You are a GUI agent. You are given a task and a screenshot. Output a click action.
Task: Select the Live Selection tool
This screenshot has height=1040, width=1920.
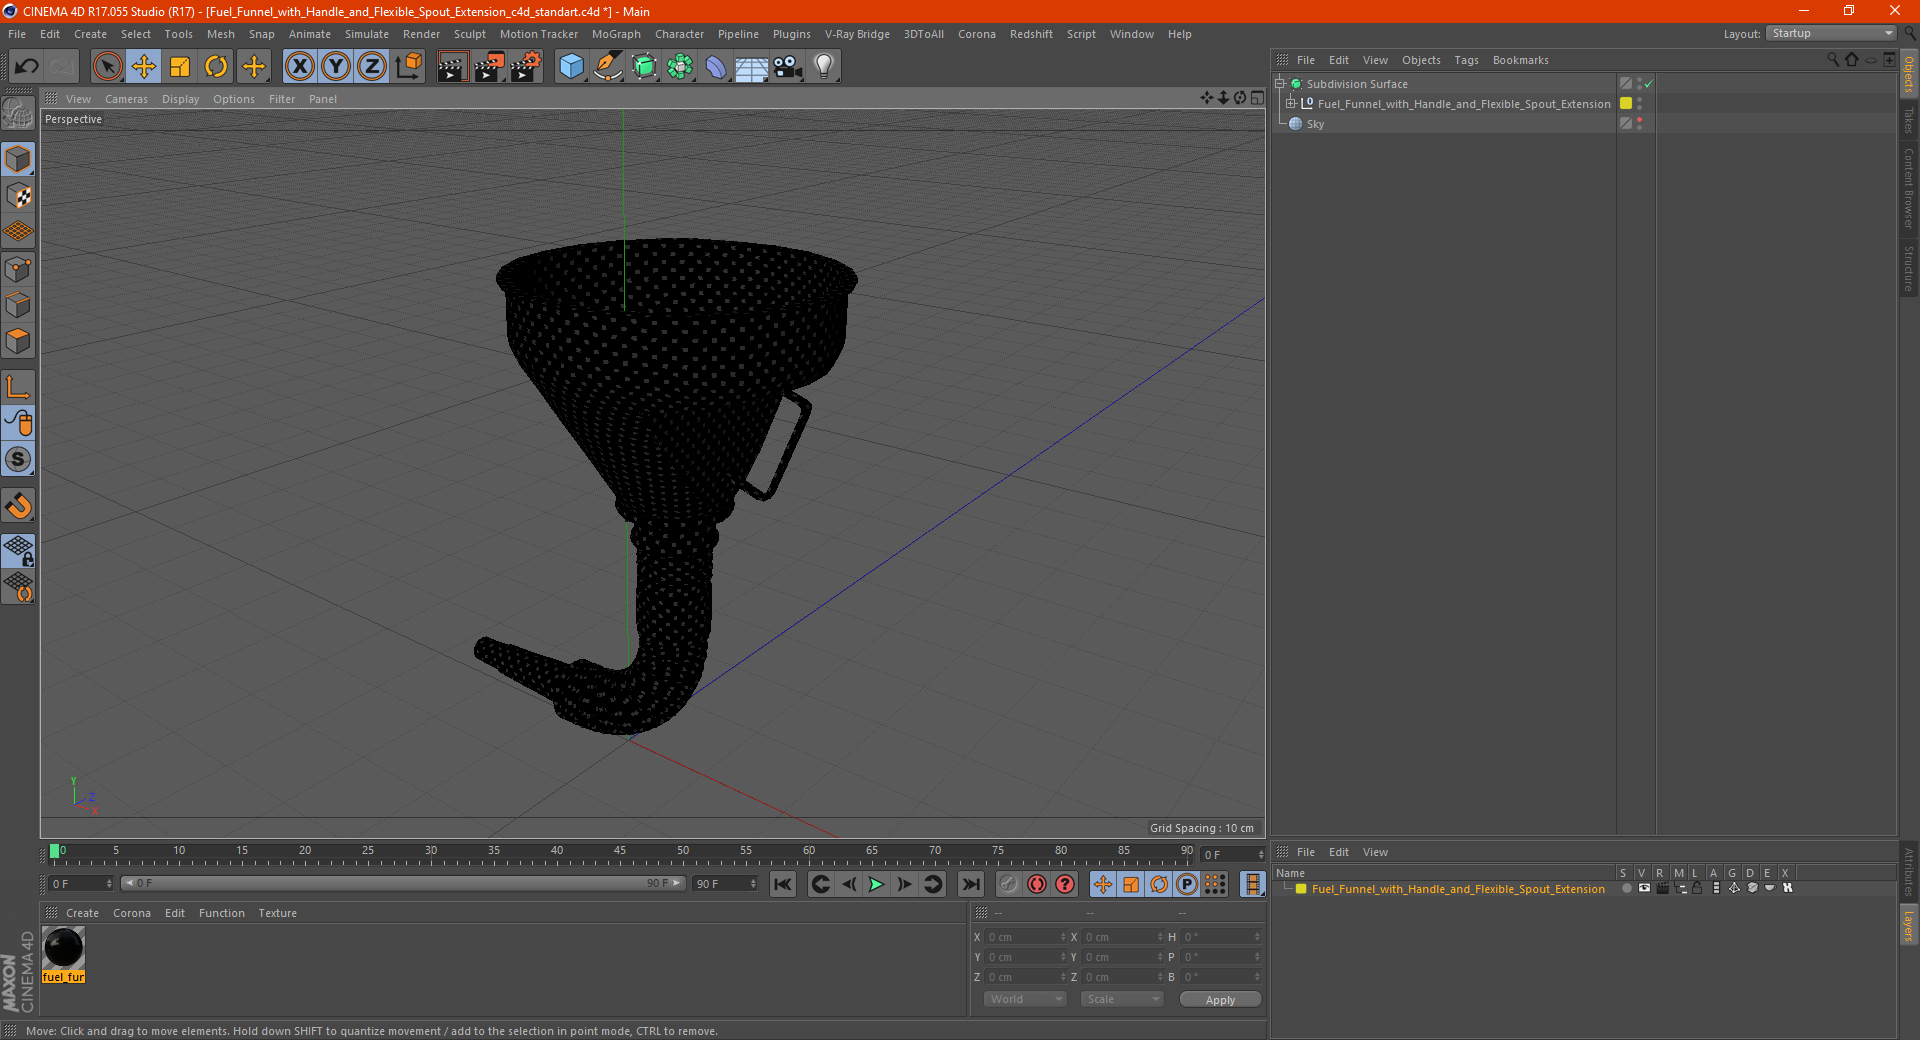(107, 67)
